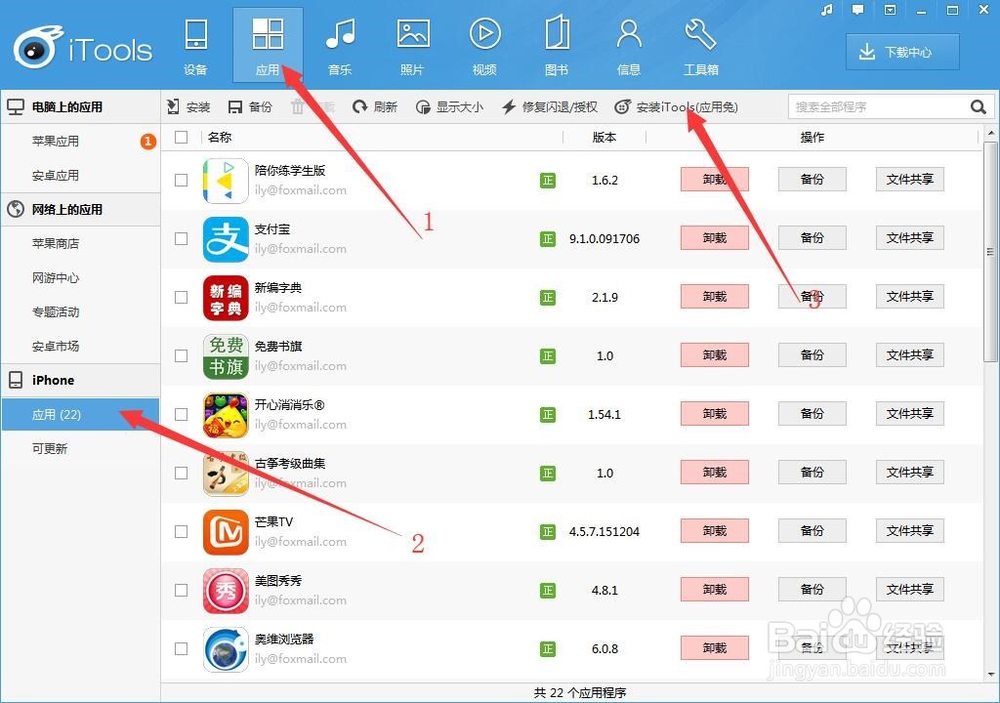The image size is (1000, 703).
Task: Select 安卓应用 in the sidebar
Action: (80, 175)
